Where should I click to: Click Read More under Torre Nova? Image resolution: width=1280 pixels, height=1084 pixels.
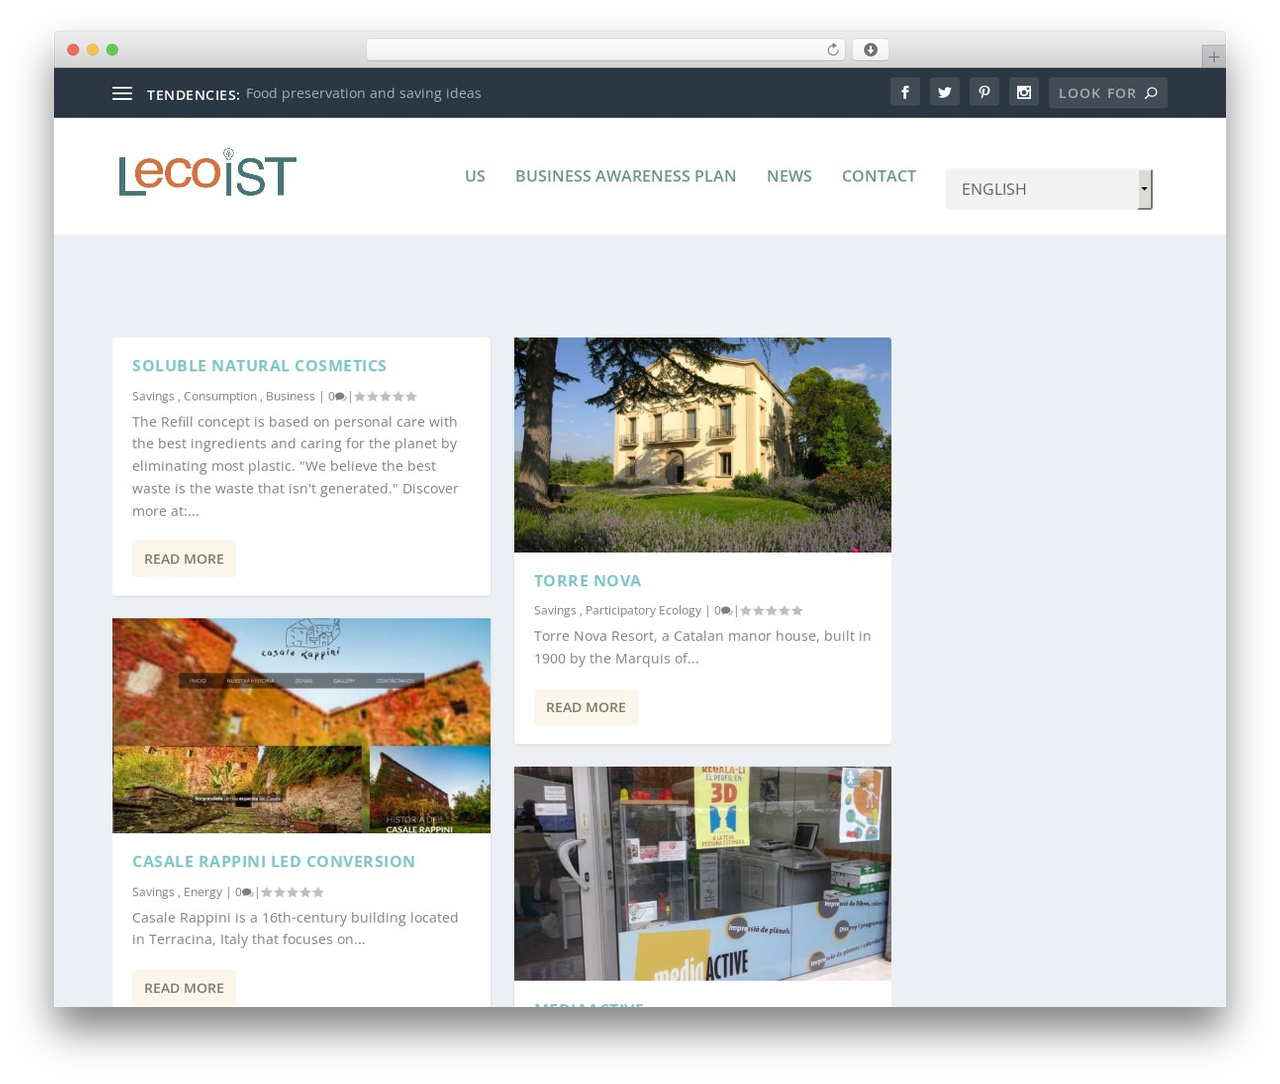pyautogui.click(x=586, y=707)
